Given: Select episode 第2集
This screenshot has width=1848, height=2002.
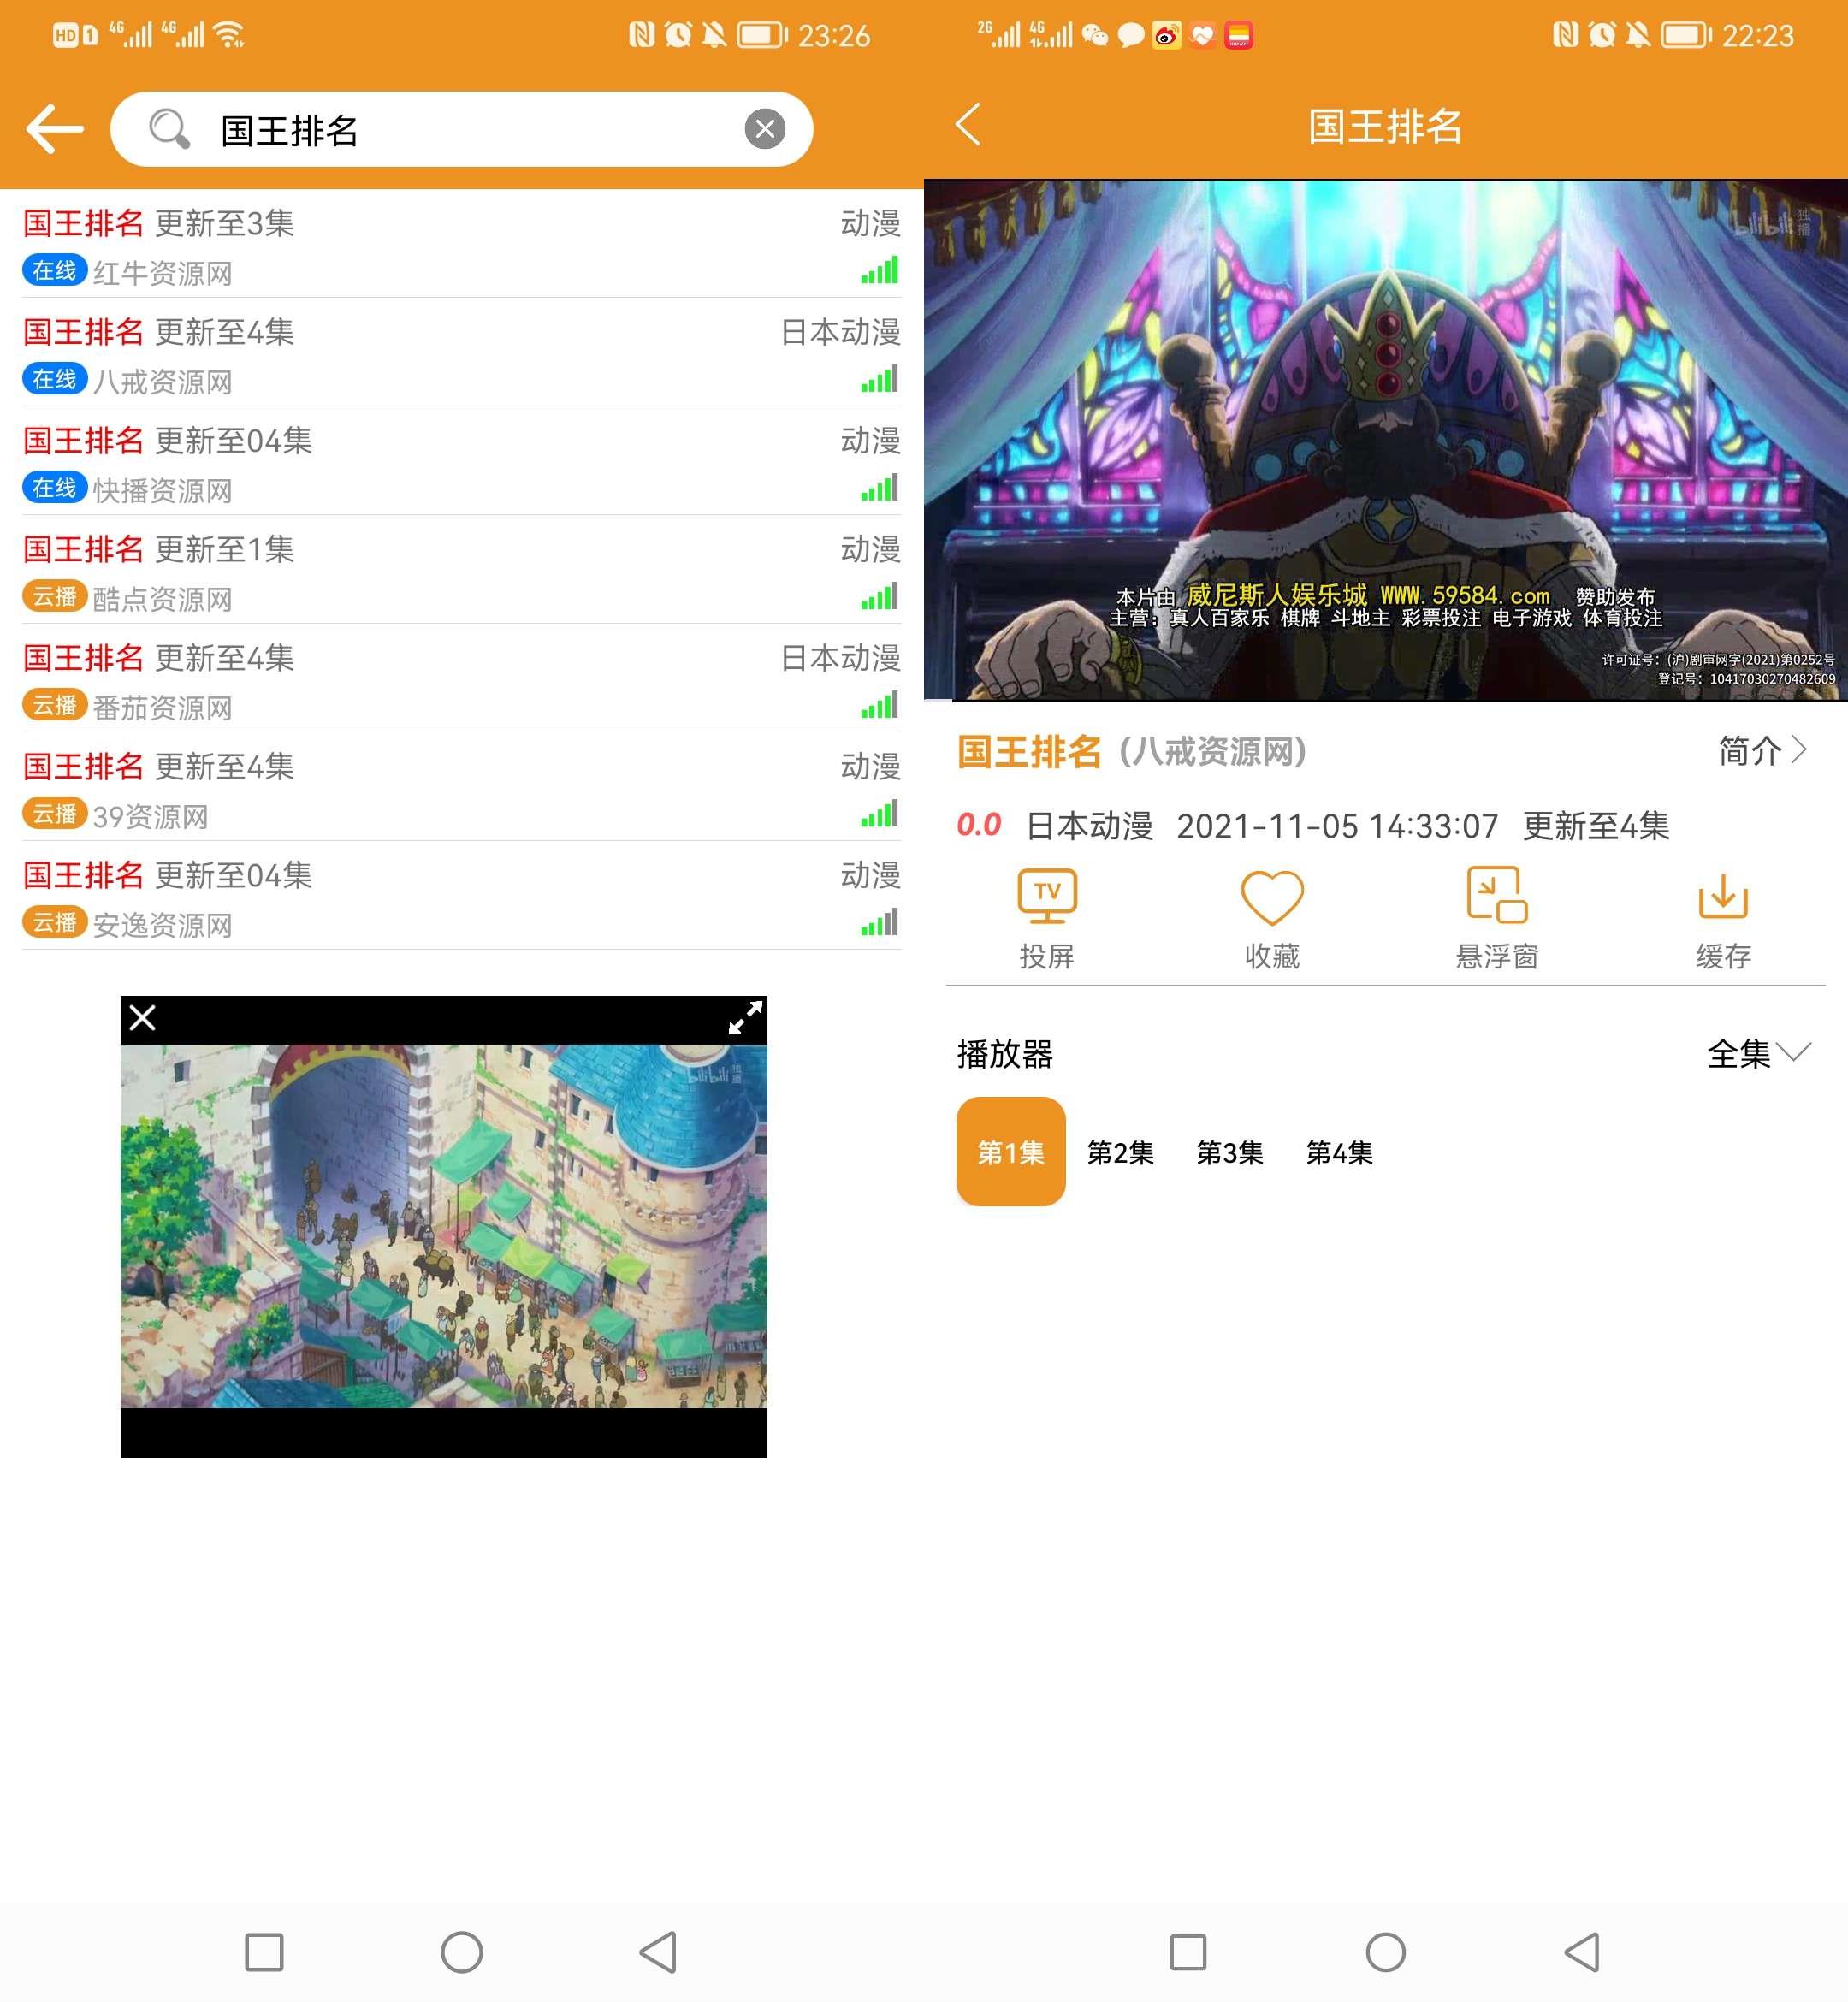Looking at the screenshot, I should (1120, 1152).
